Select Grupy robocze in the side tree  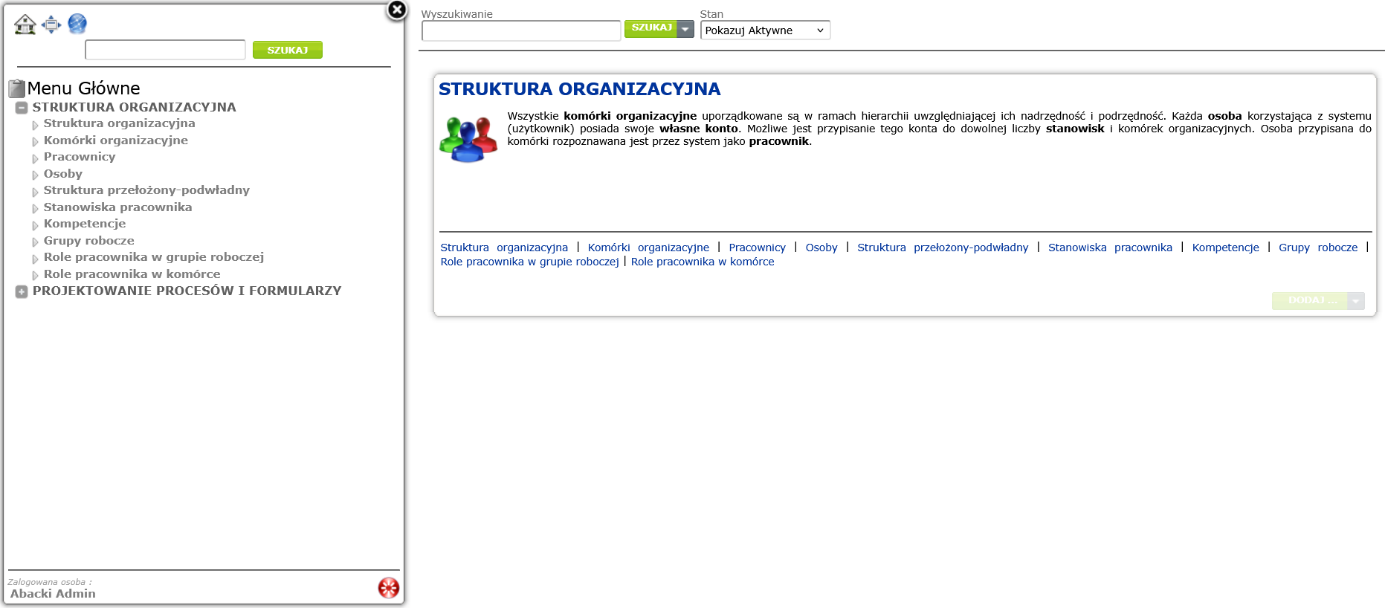88,241
